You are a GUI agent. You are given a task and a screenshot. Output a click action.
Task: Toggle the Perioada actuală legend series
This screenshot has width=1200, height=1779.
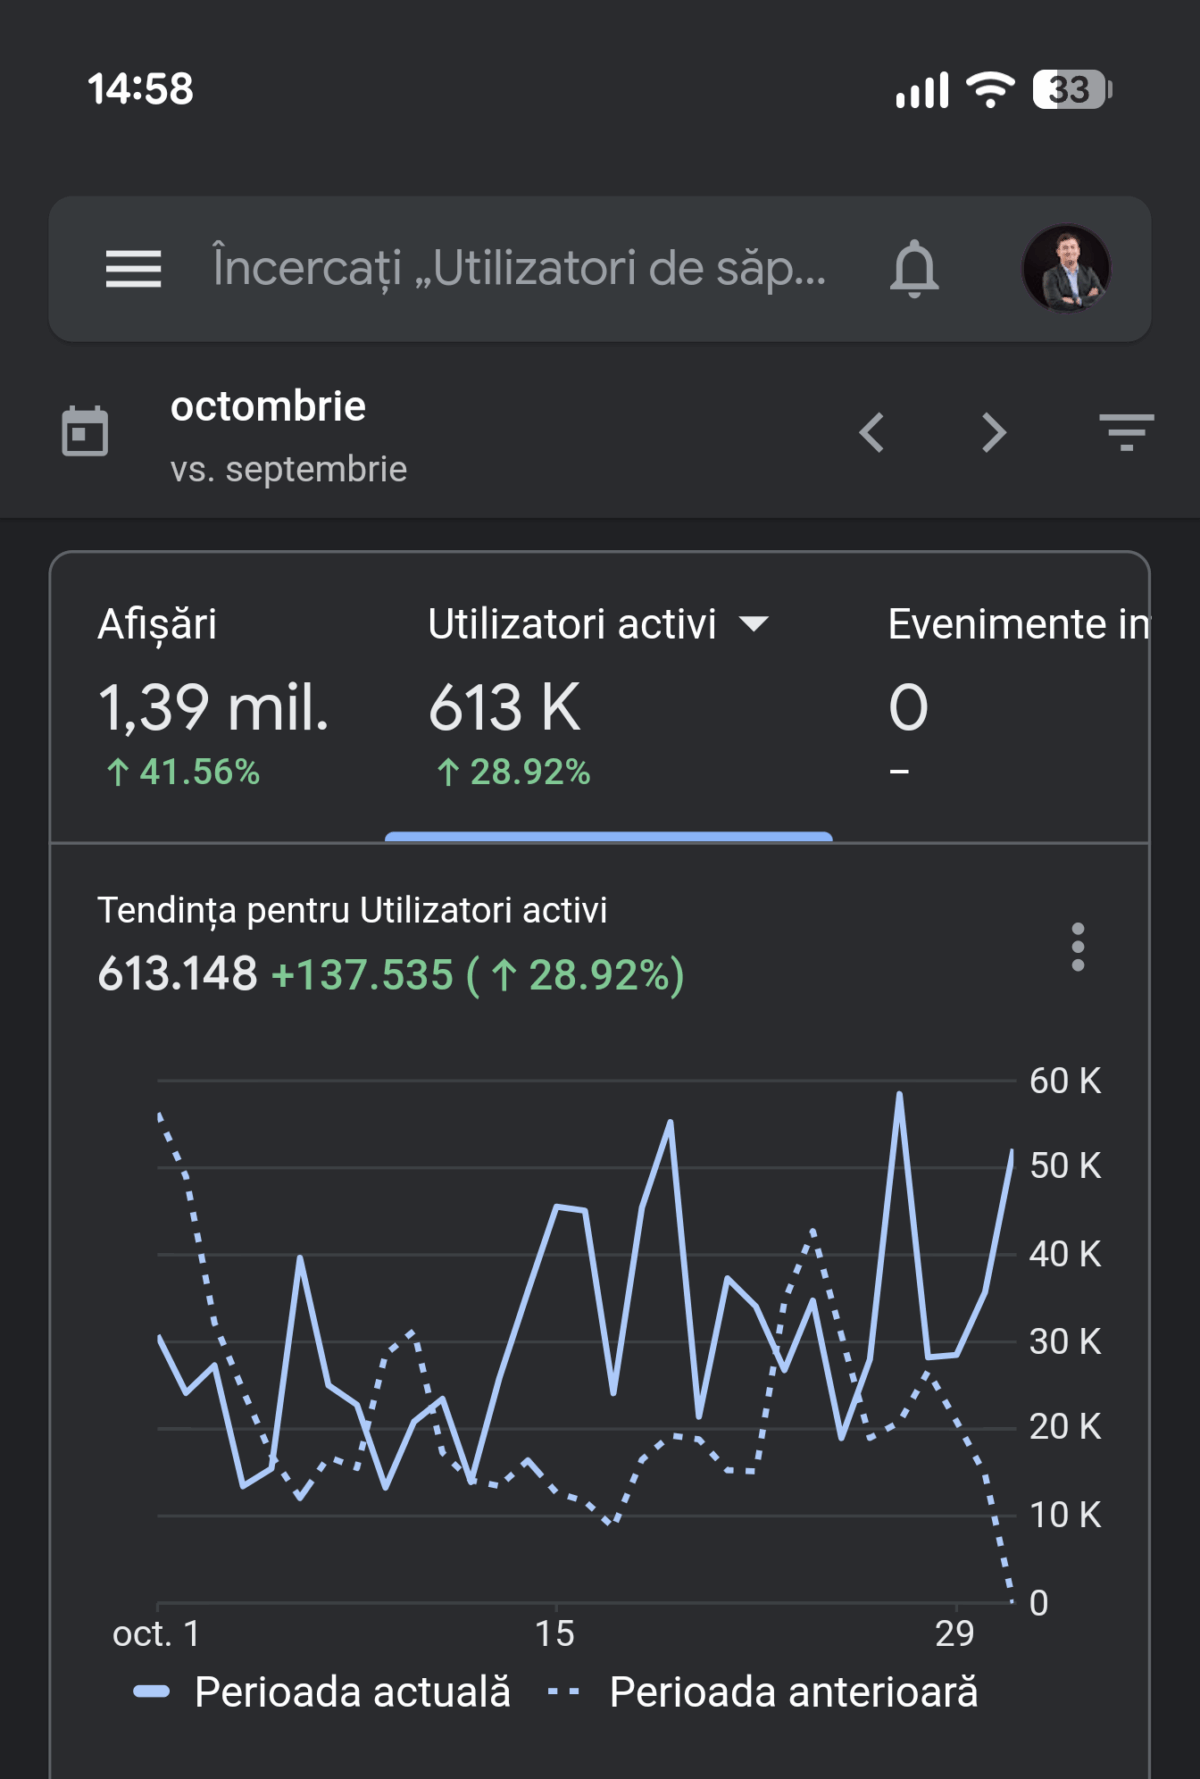[322, 1692]
